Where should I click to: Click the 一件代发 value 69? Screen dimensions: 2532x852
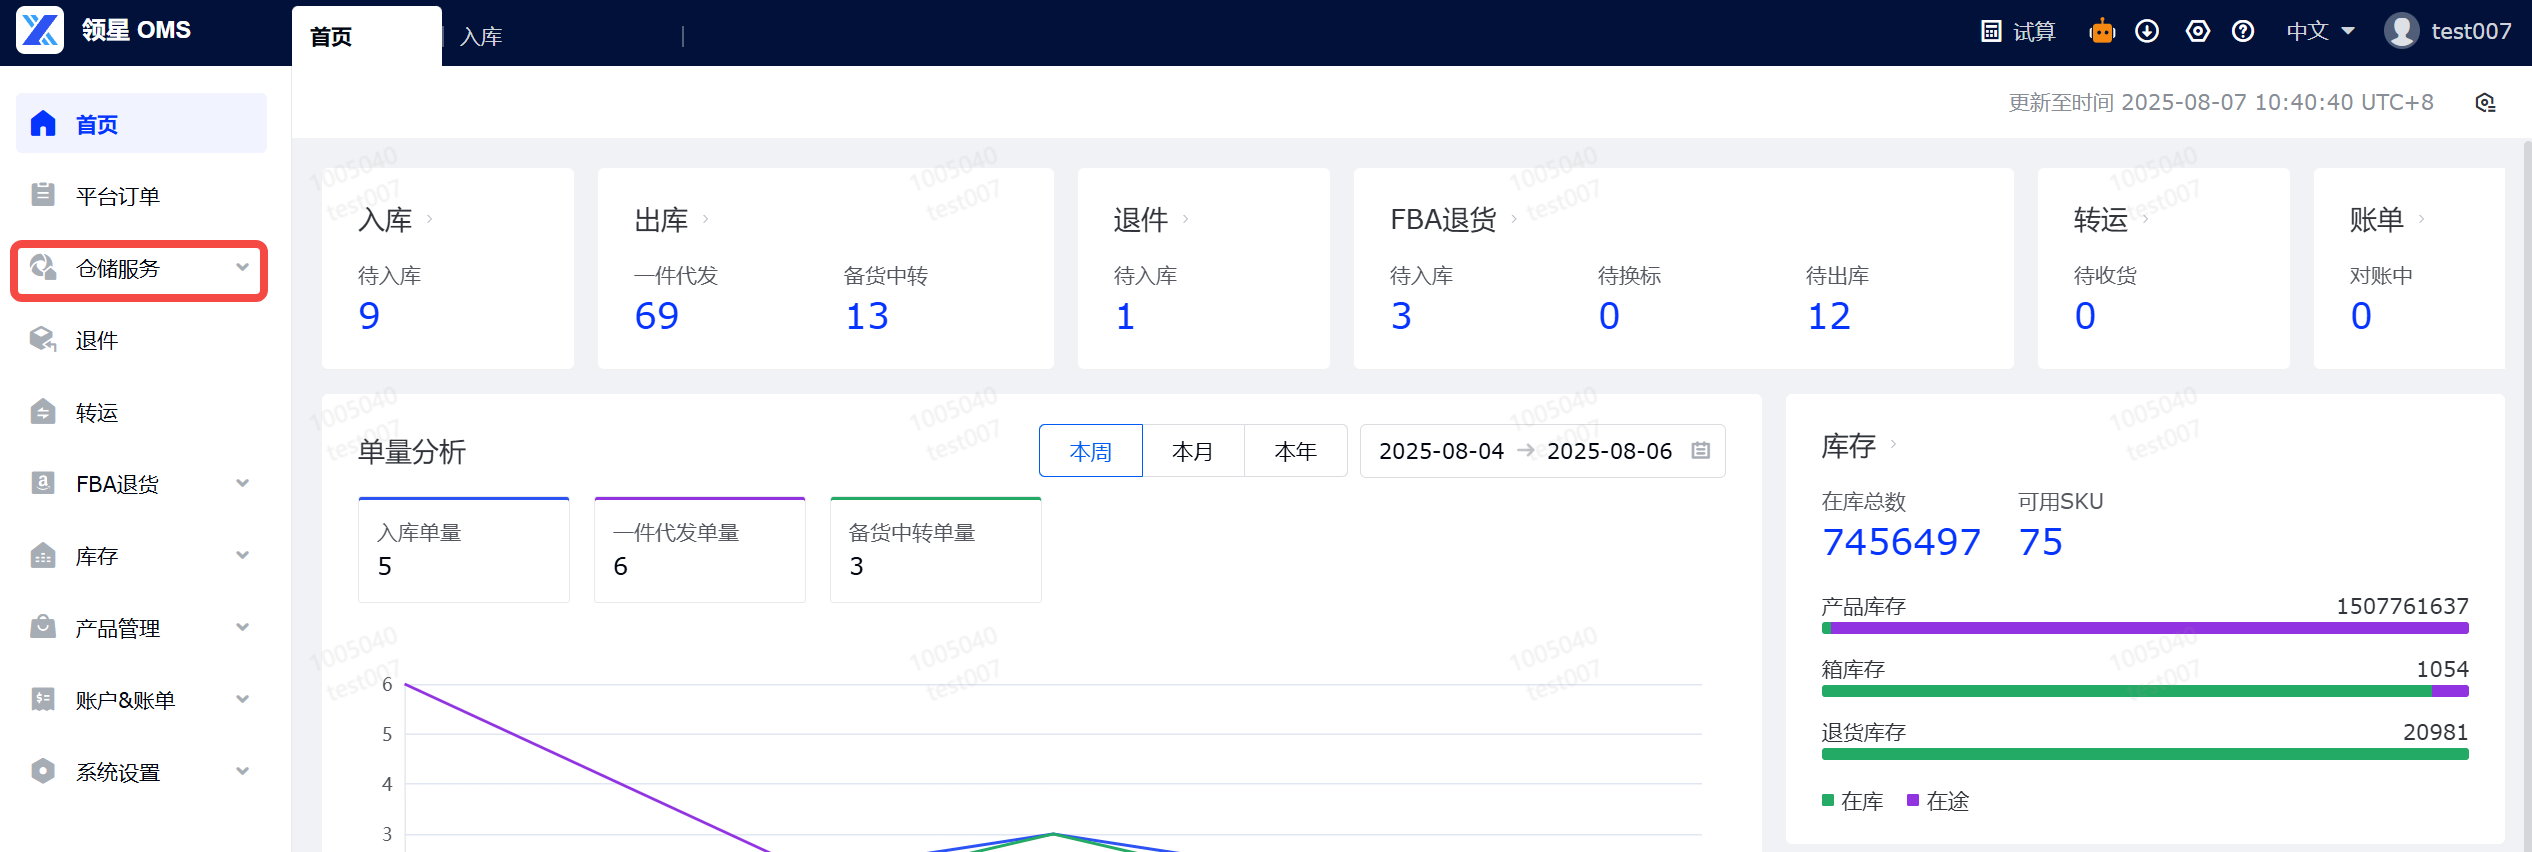click(x=657, y=316)
